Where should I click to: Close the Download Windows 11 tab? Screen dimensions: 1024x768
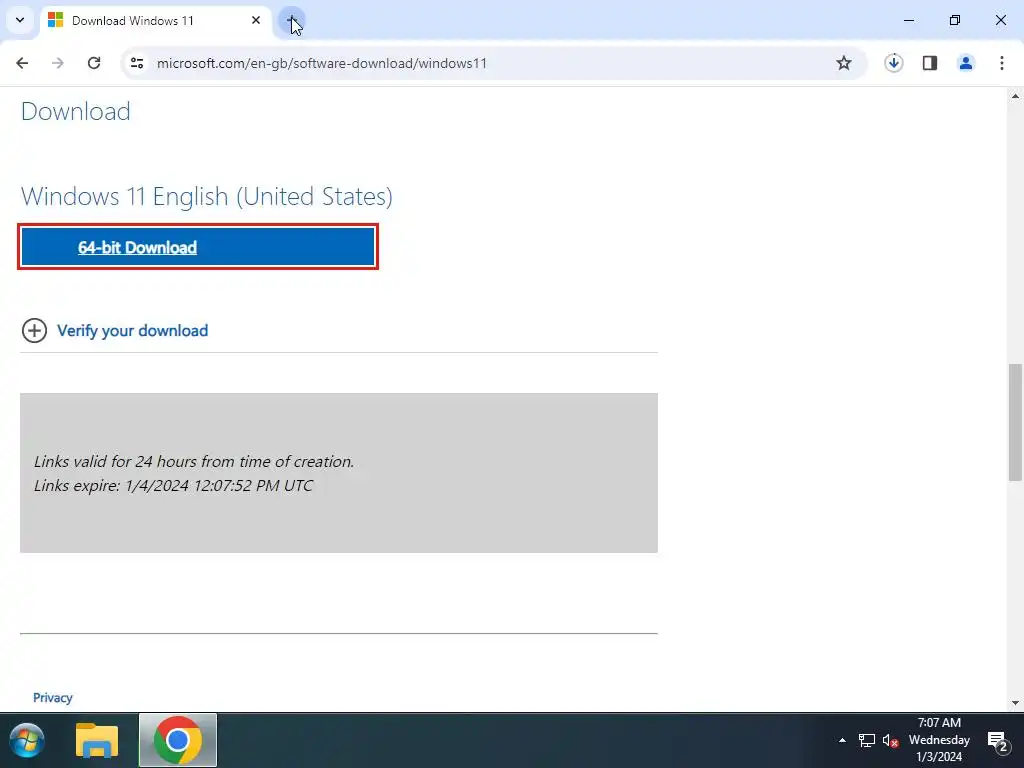click(256, 21)
